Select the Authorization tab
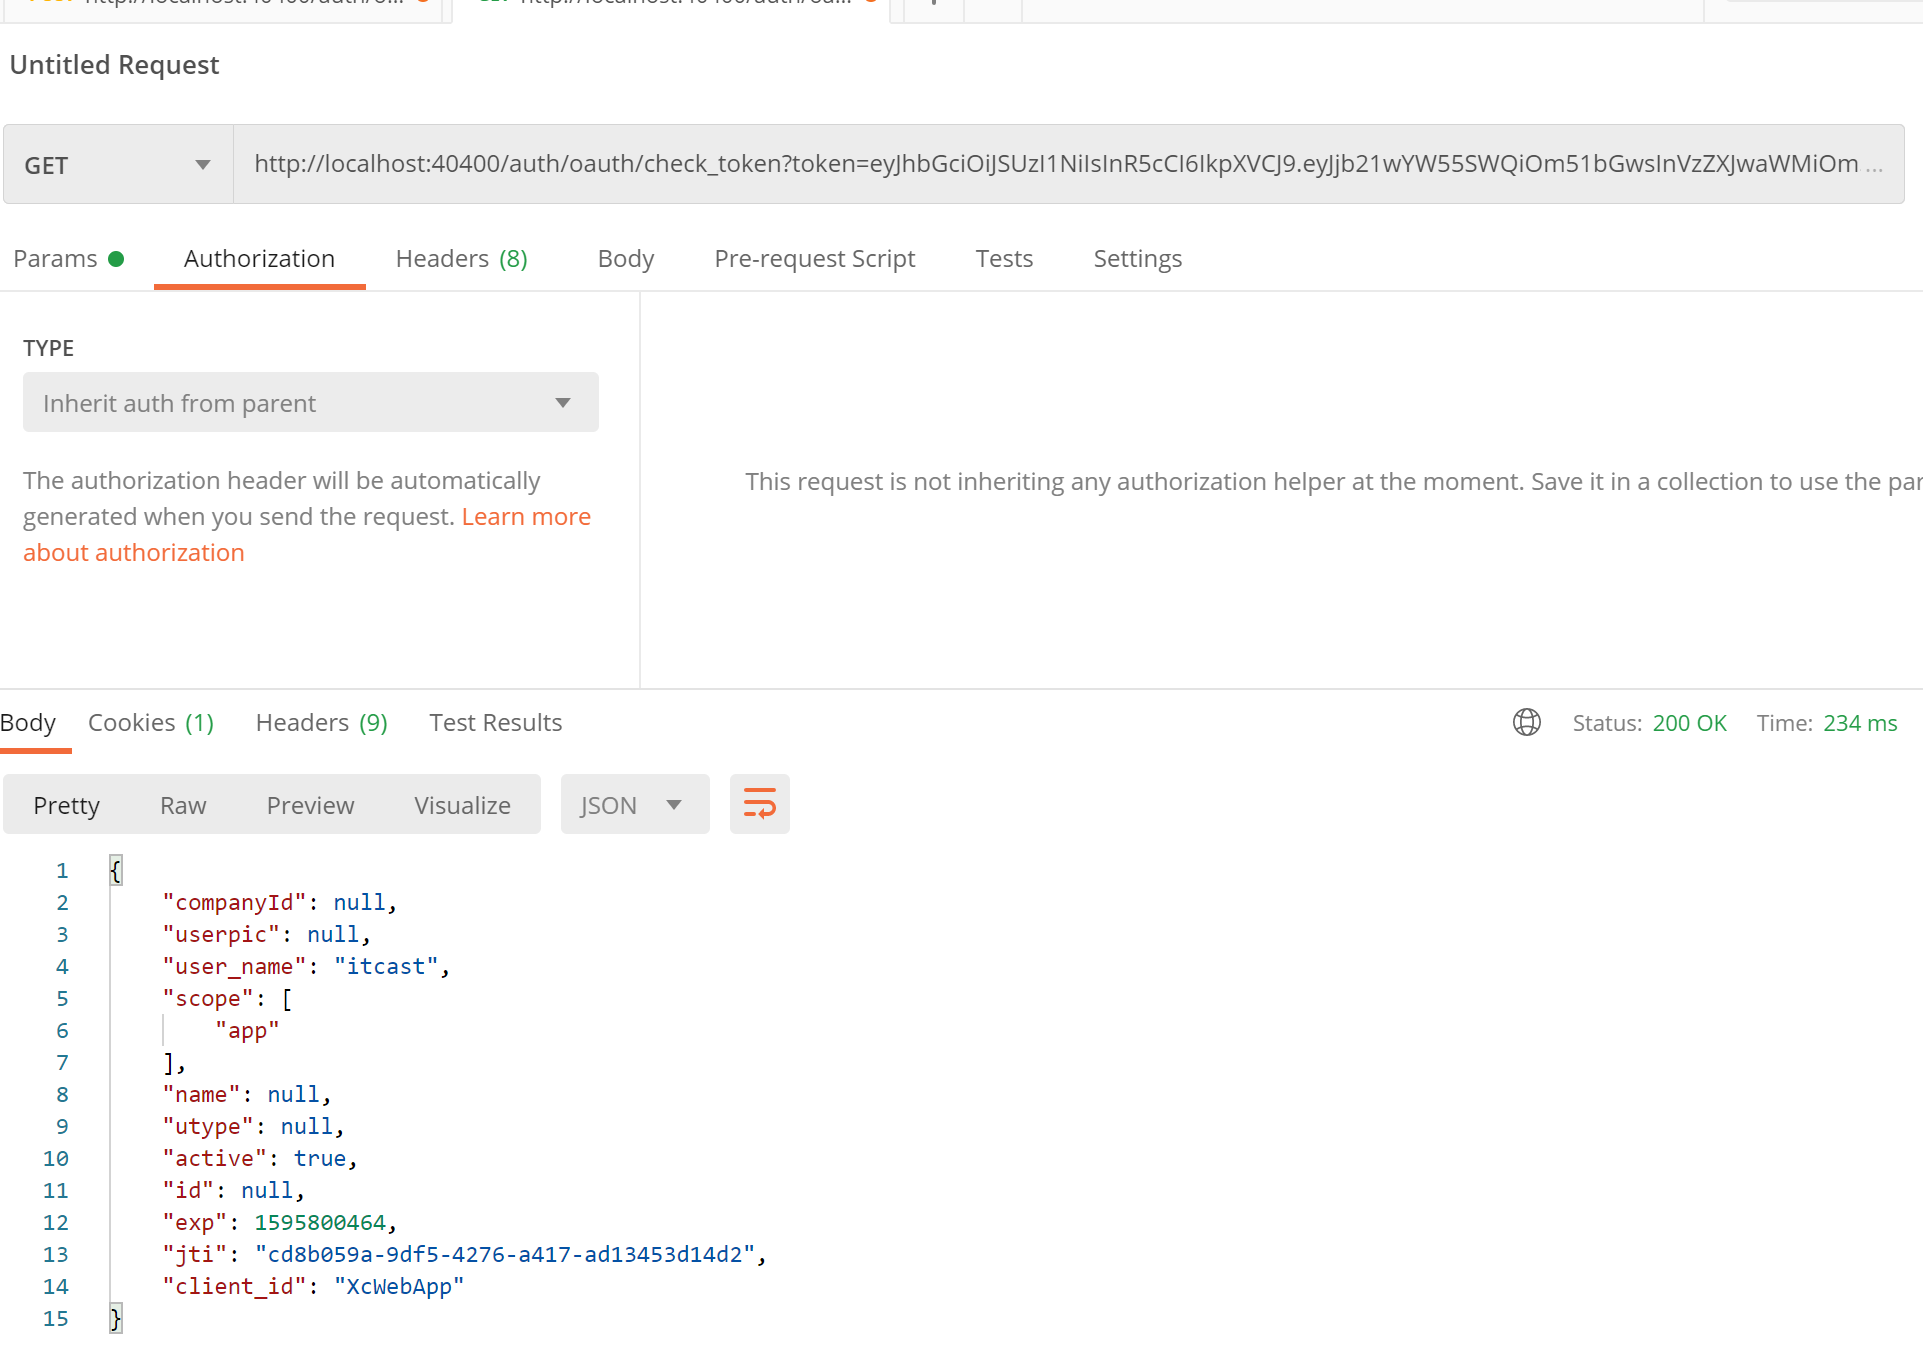 (x=259, y=259)
